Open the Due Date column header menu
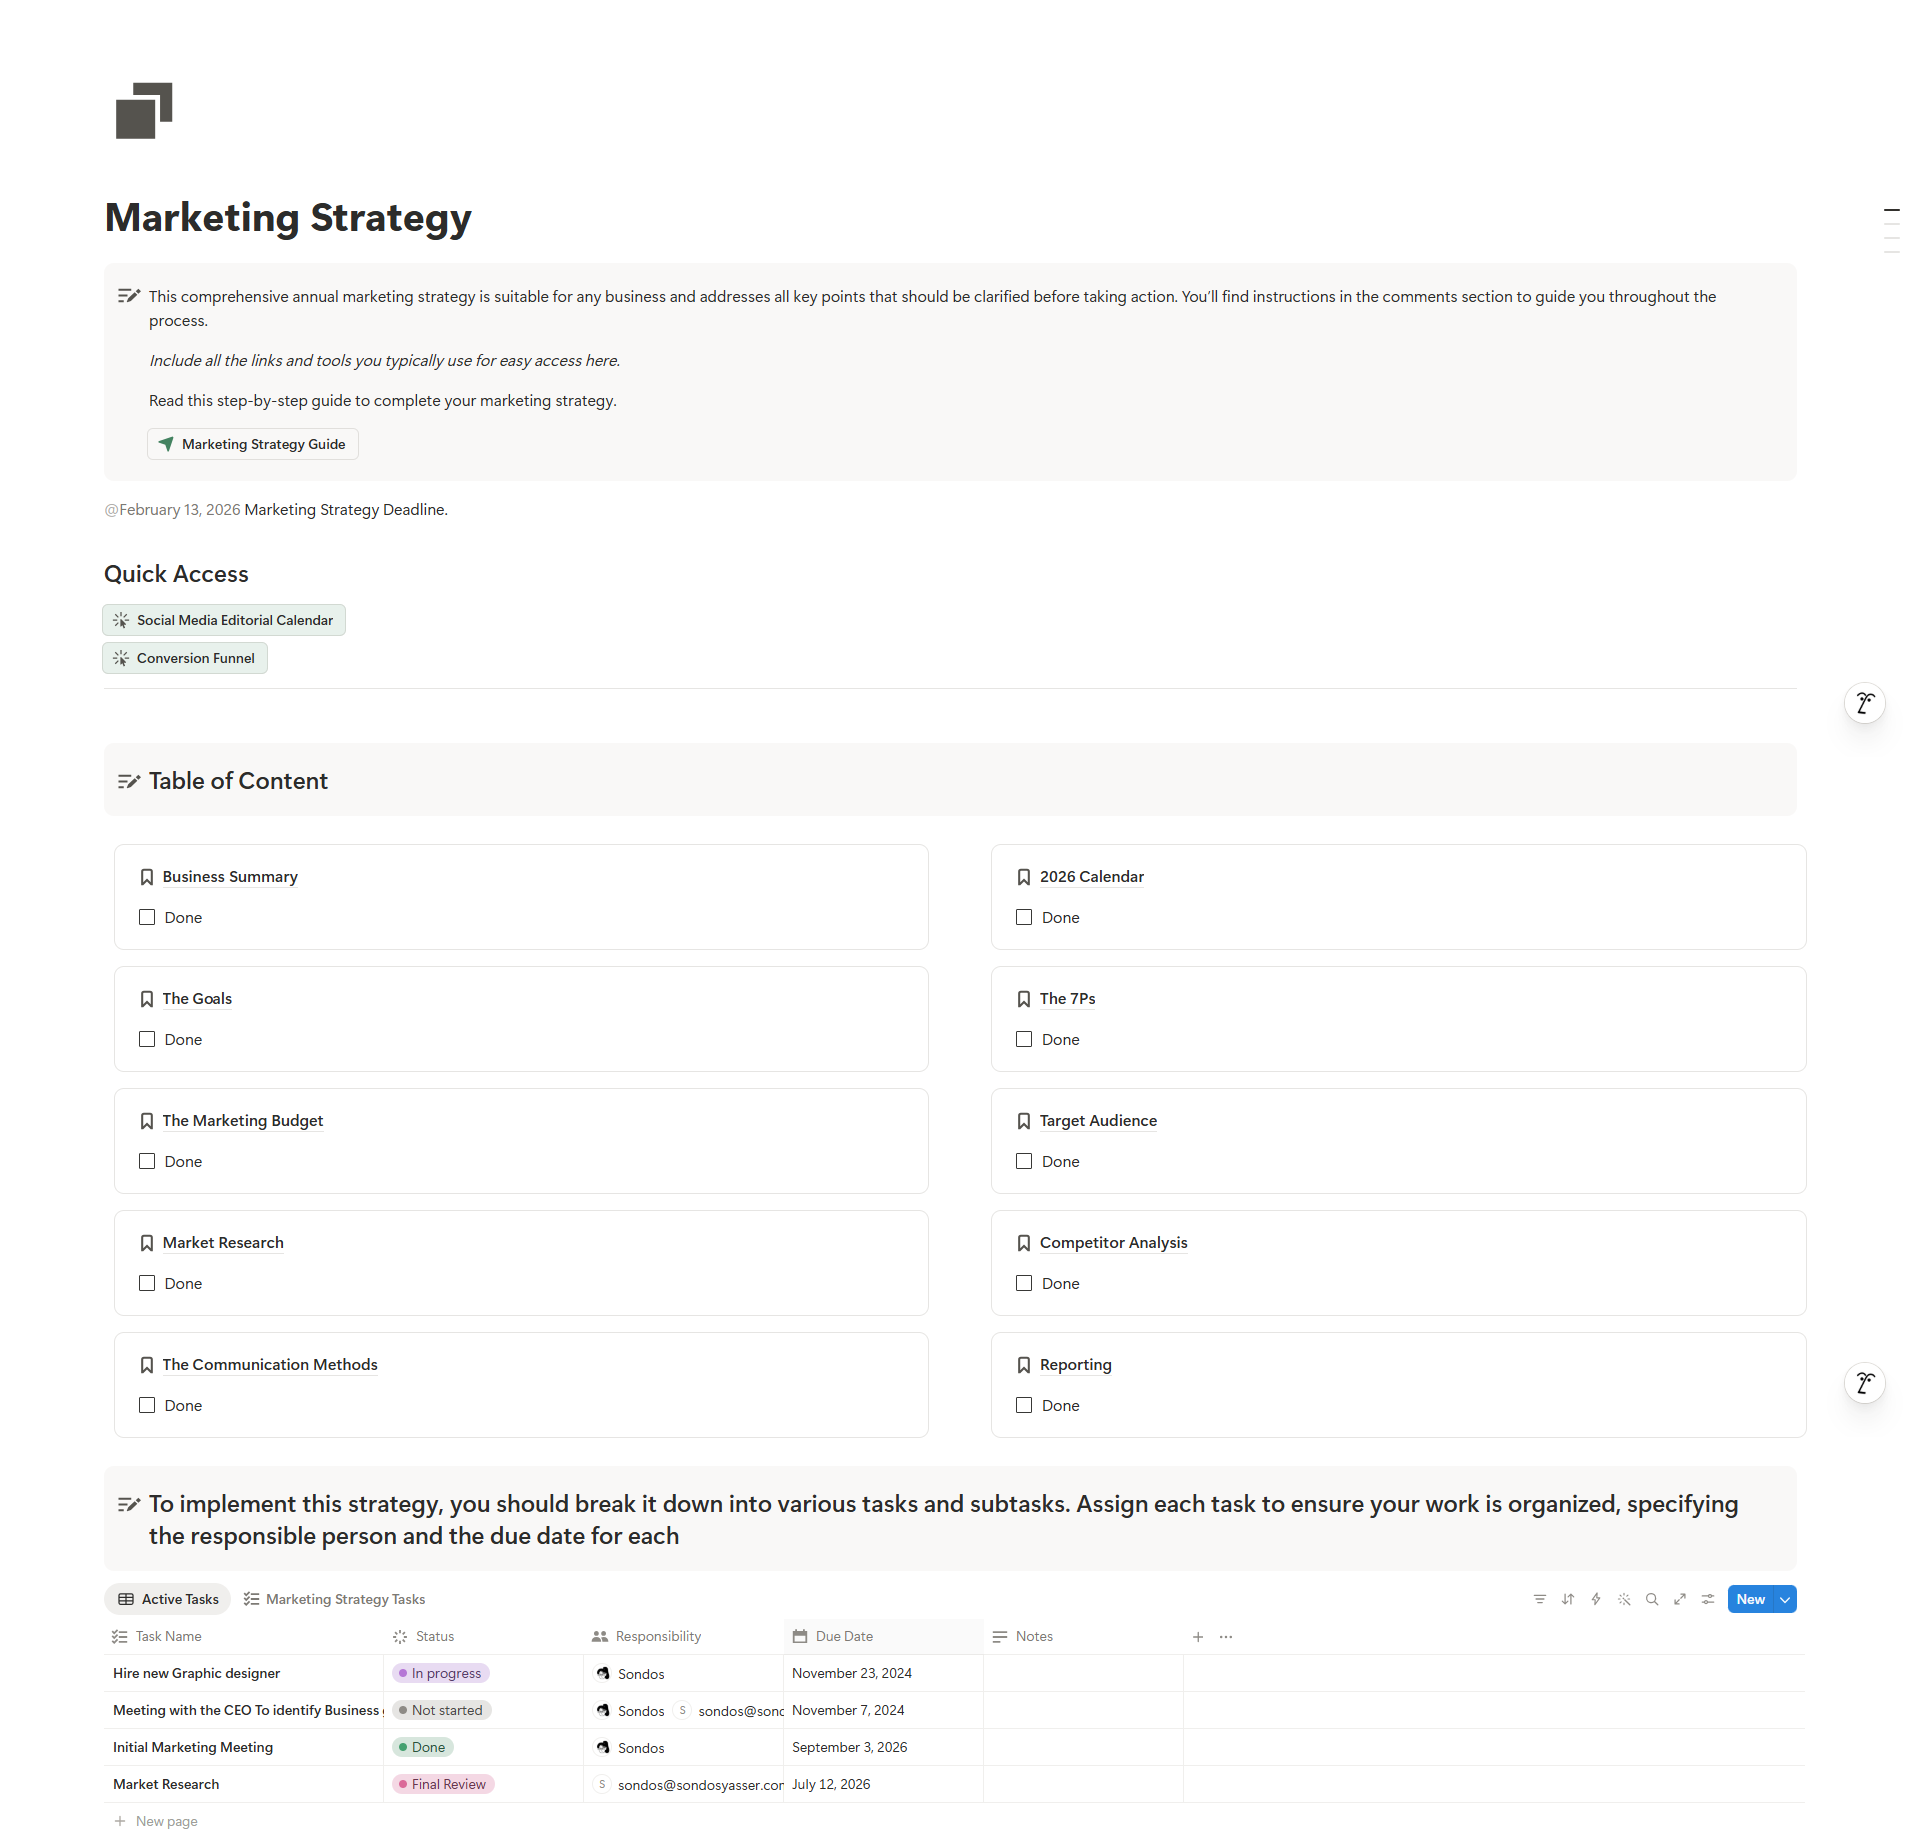 884,1637
